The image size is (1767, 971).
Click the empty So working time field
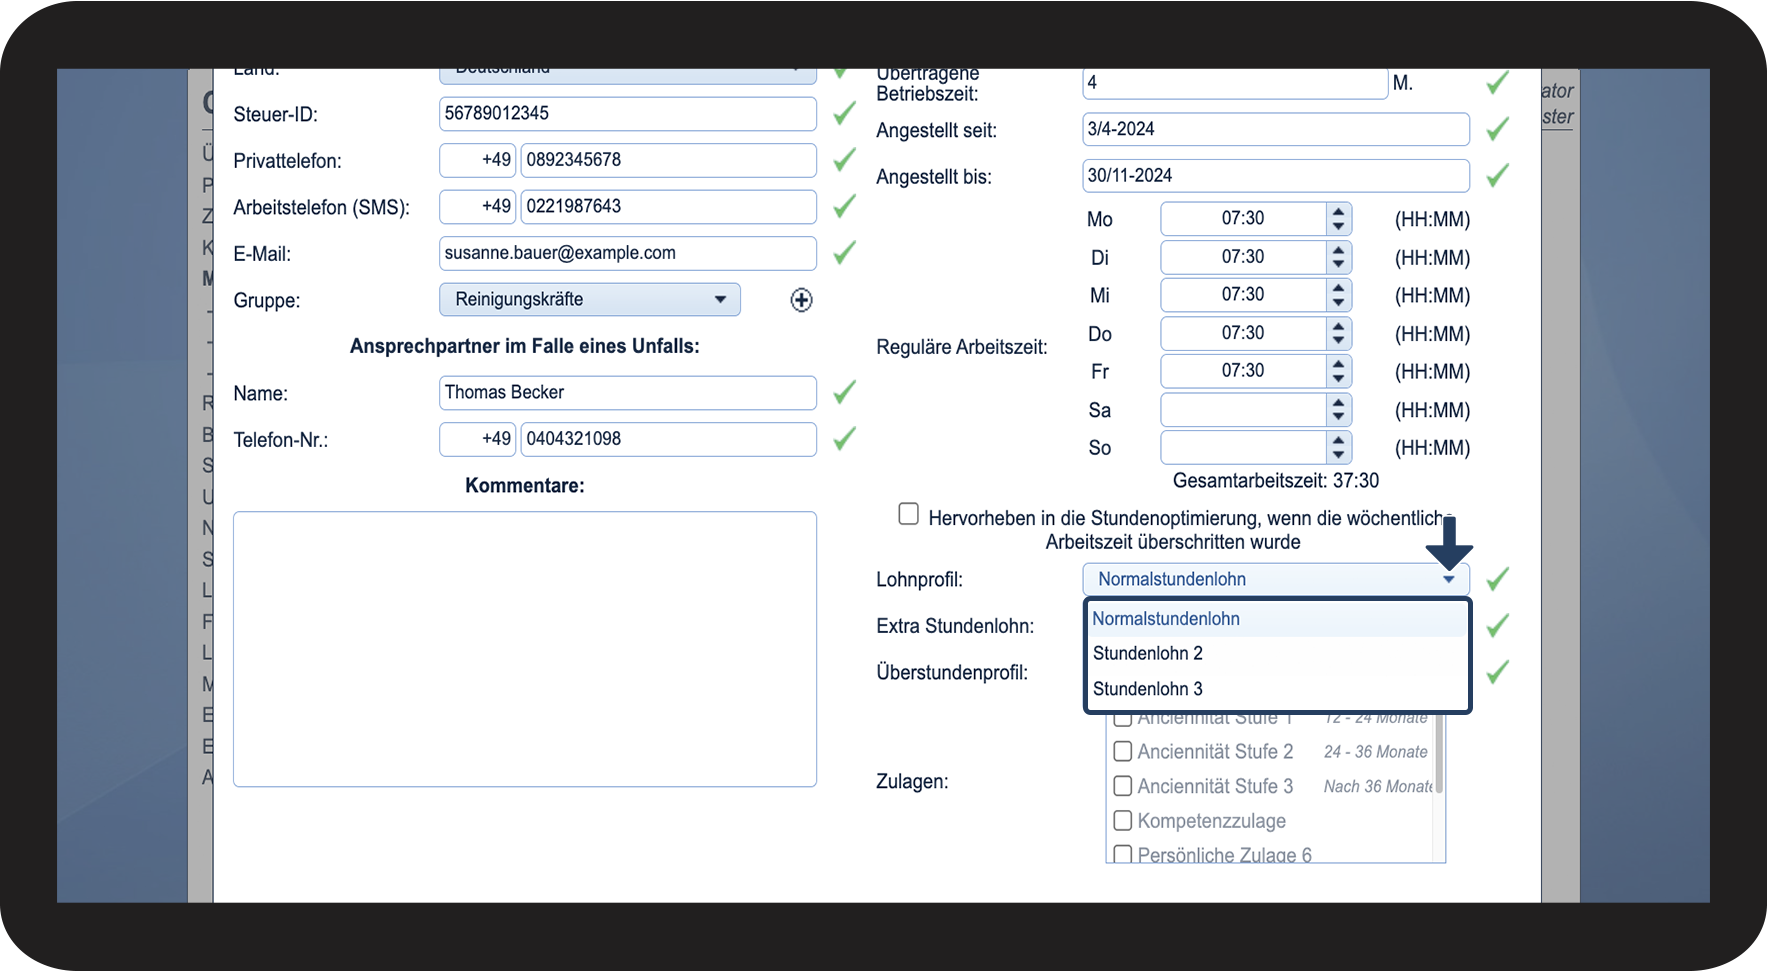[x=1243, y=448]
